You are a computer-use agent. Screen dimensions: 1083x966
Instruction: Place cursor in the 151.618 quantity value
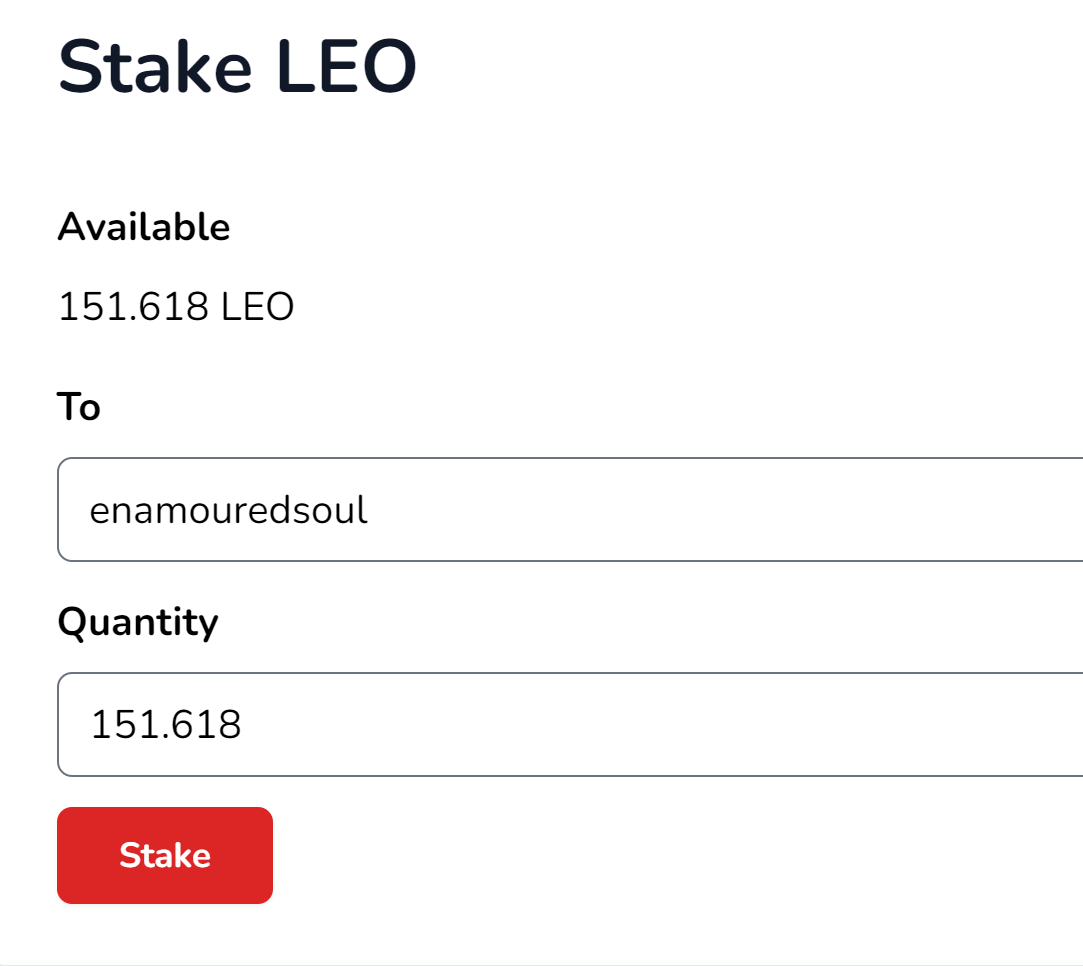click(166, 724)
